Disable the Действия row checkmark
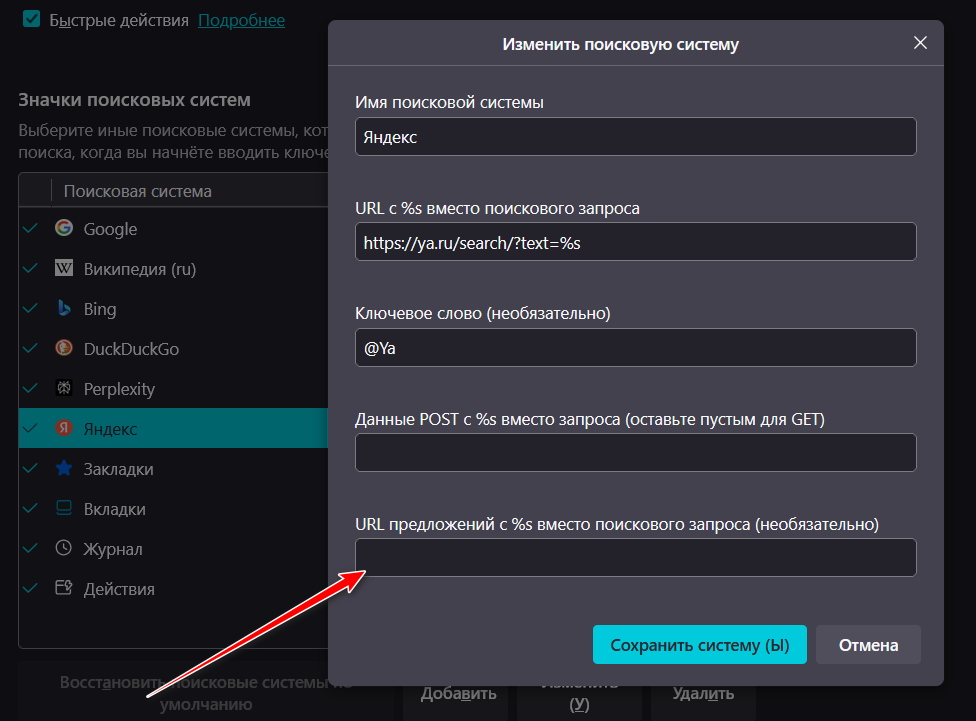Image resolution: width=976 pixels, height=721 pixels. (x=30, y=588)
